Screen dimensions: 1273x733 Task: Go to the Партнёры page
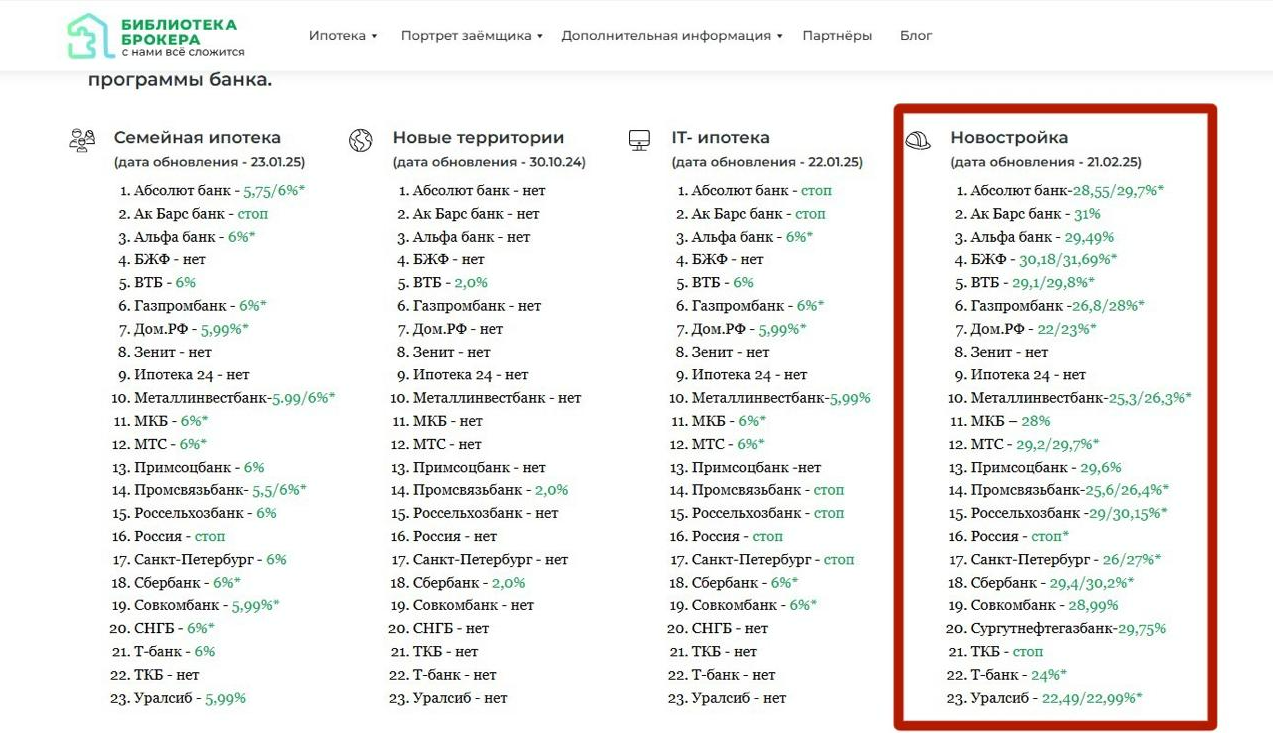[x=837, y=36]
